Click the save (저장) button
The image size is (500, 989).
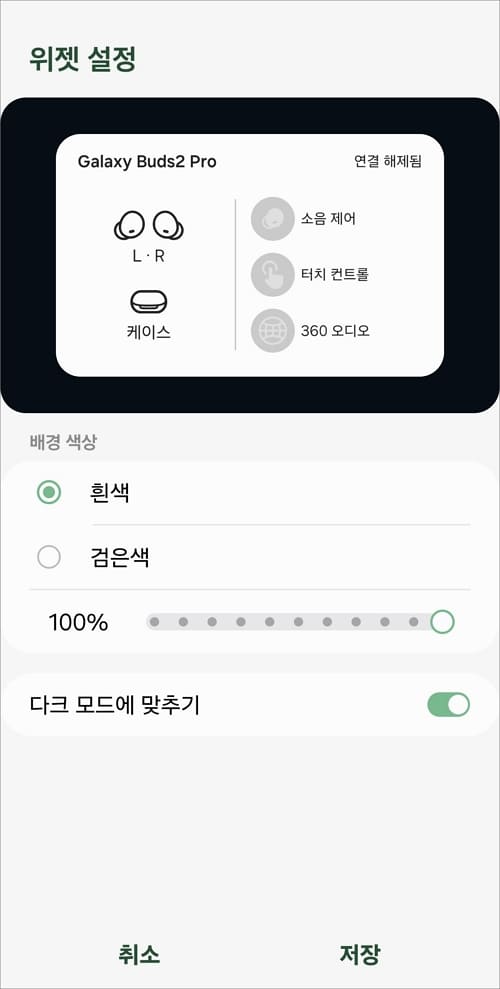click(x=360, y=954)
